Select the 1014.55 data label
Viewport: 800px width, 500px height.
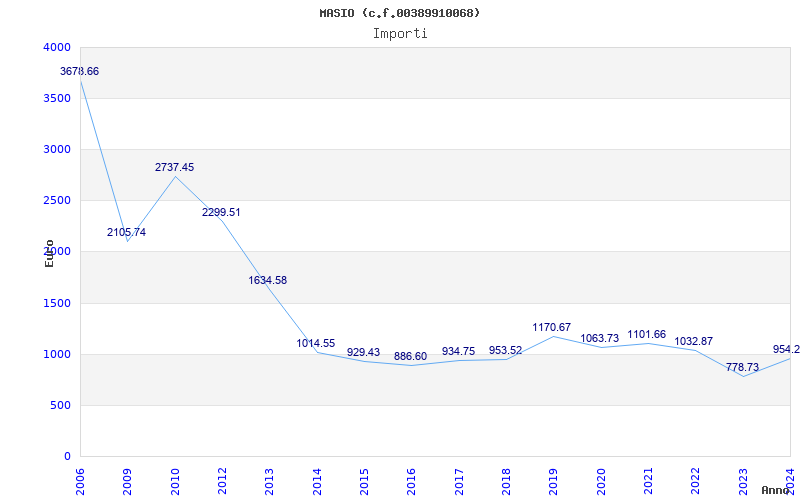click(x=316, y=344)
